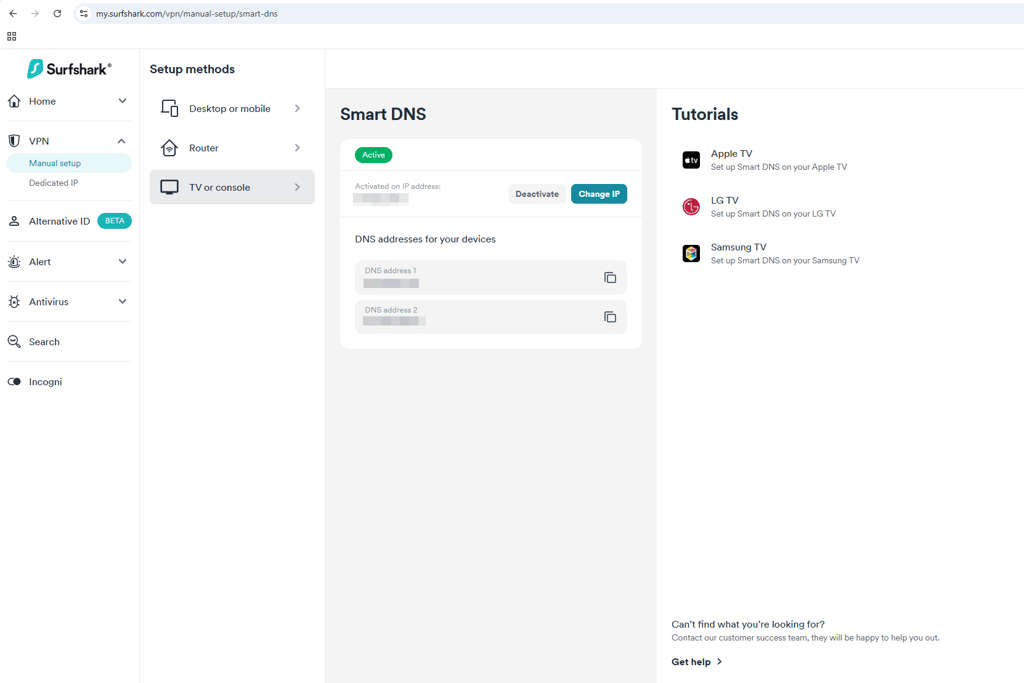Open Desktop or mobile via its right chevron

tap(297, 108)
